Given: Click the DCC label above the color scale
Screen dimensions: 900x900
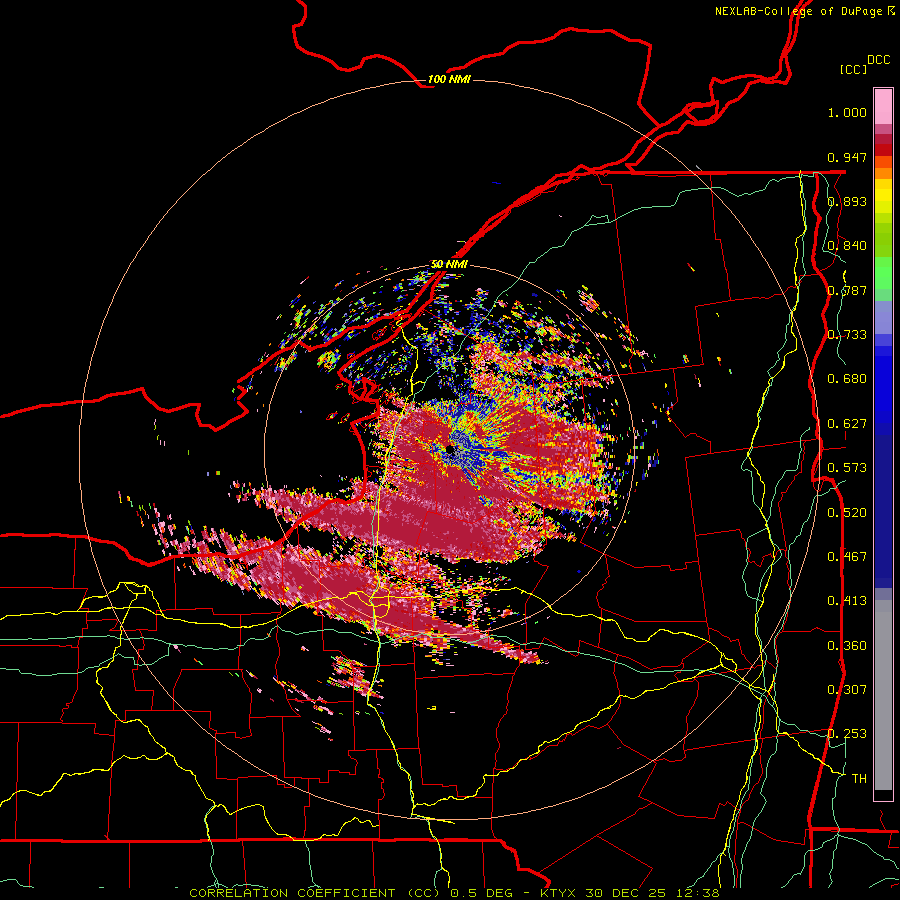Looking at the screenshot, I should pyautogui.click(x=879, y=60).
